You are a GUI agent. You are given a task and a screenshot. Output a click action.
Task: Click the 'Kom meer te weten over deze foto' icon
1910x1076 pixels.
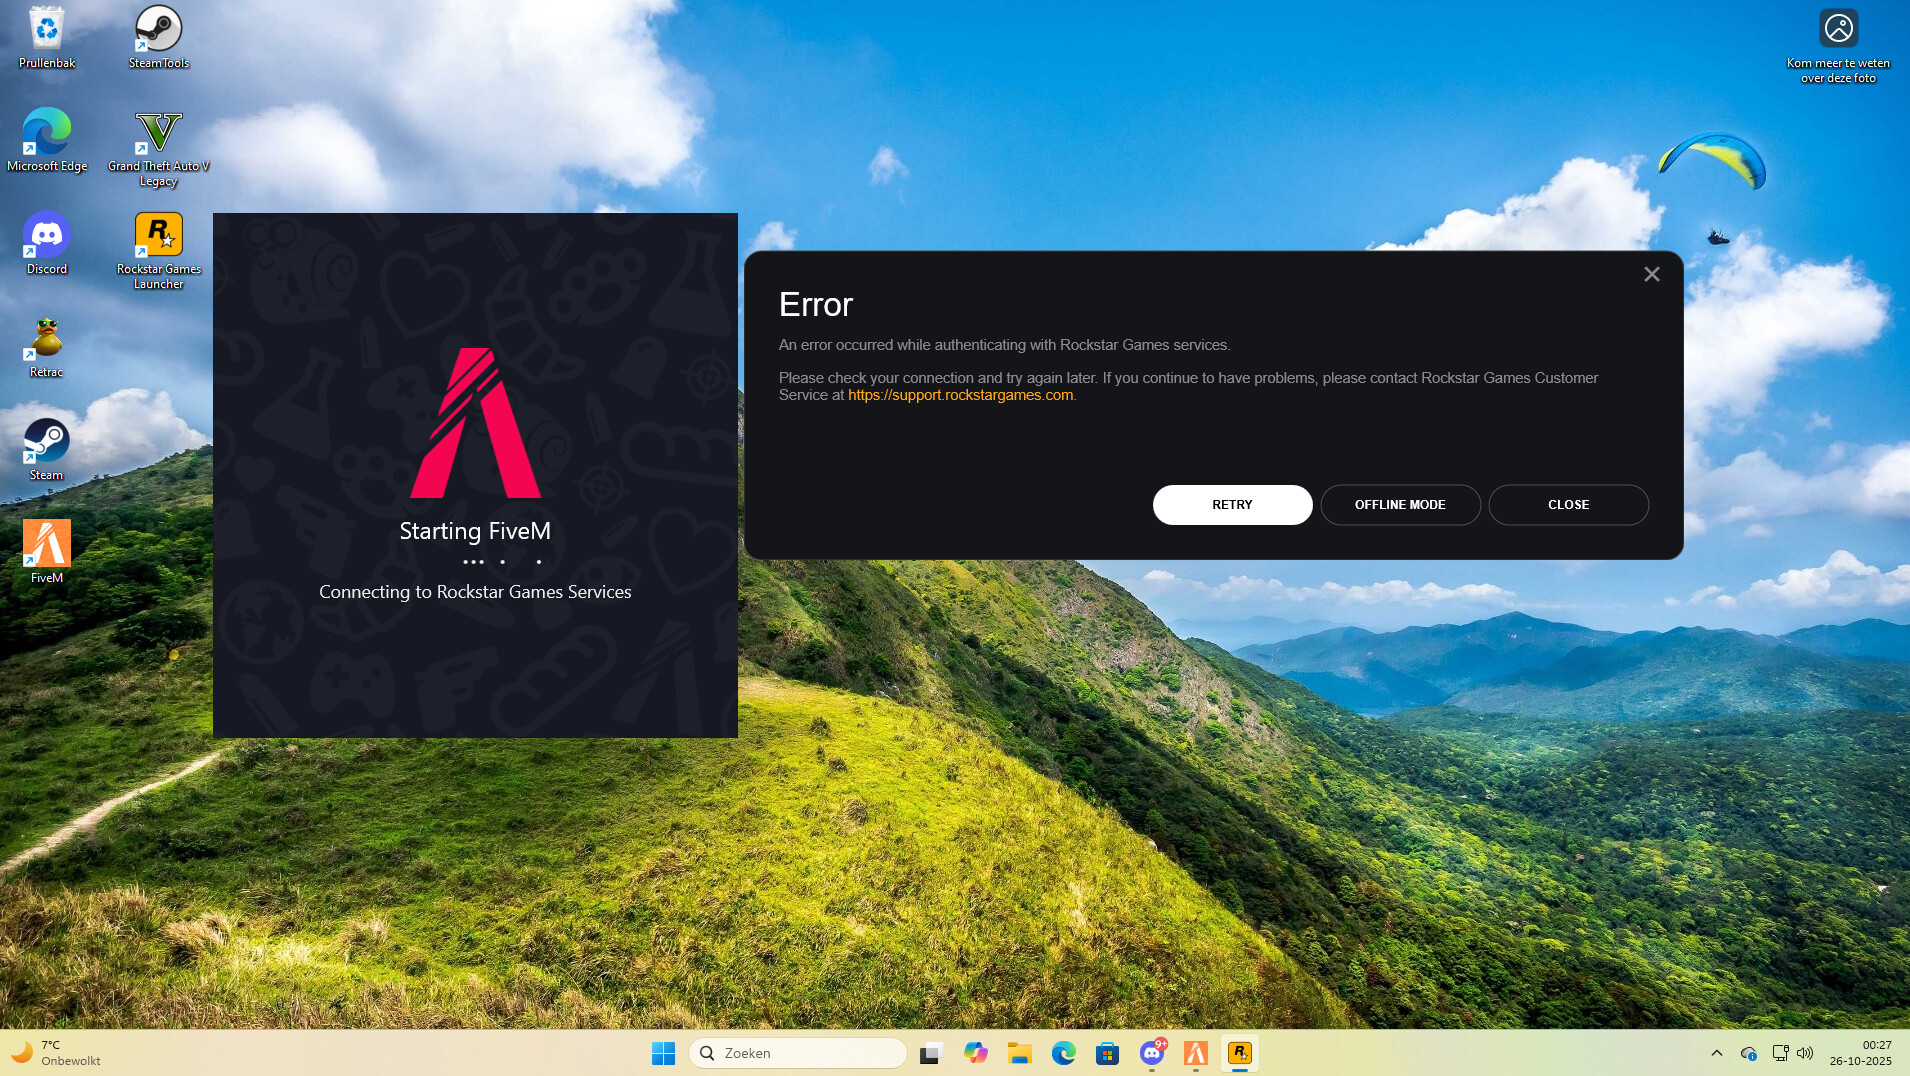pos(1838,45)
